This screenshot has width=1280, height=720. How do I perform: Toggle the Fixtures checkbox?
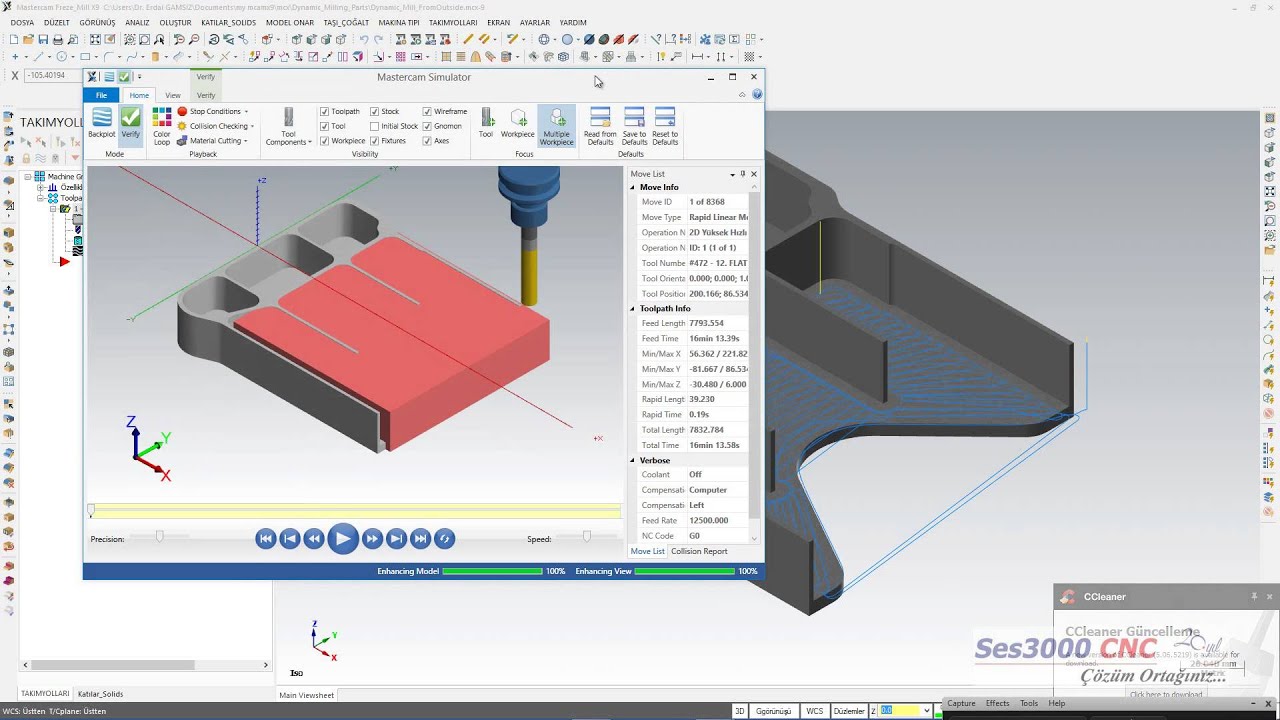[x=375, y=141]
